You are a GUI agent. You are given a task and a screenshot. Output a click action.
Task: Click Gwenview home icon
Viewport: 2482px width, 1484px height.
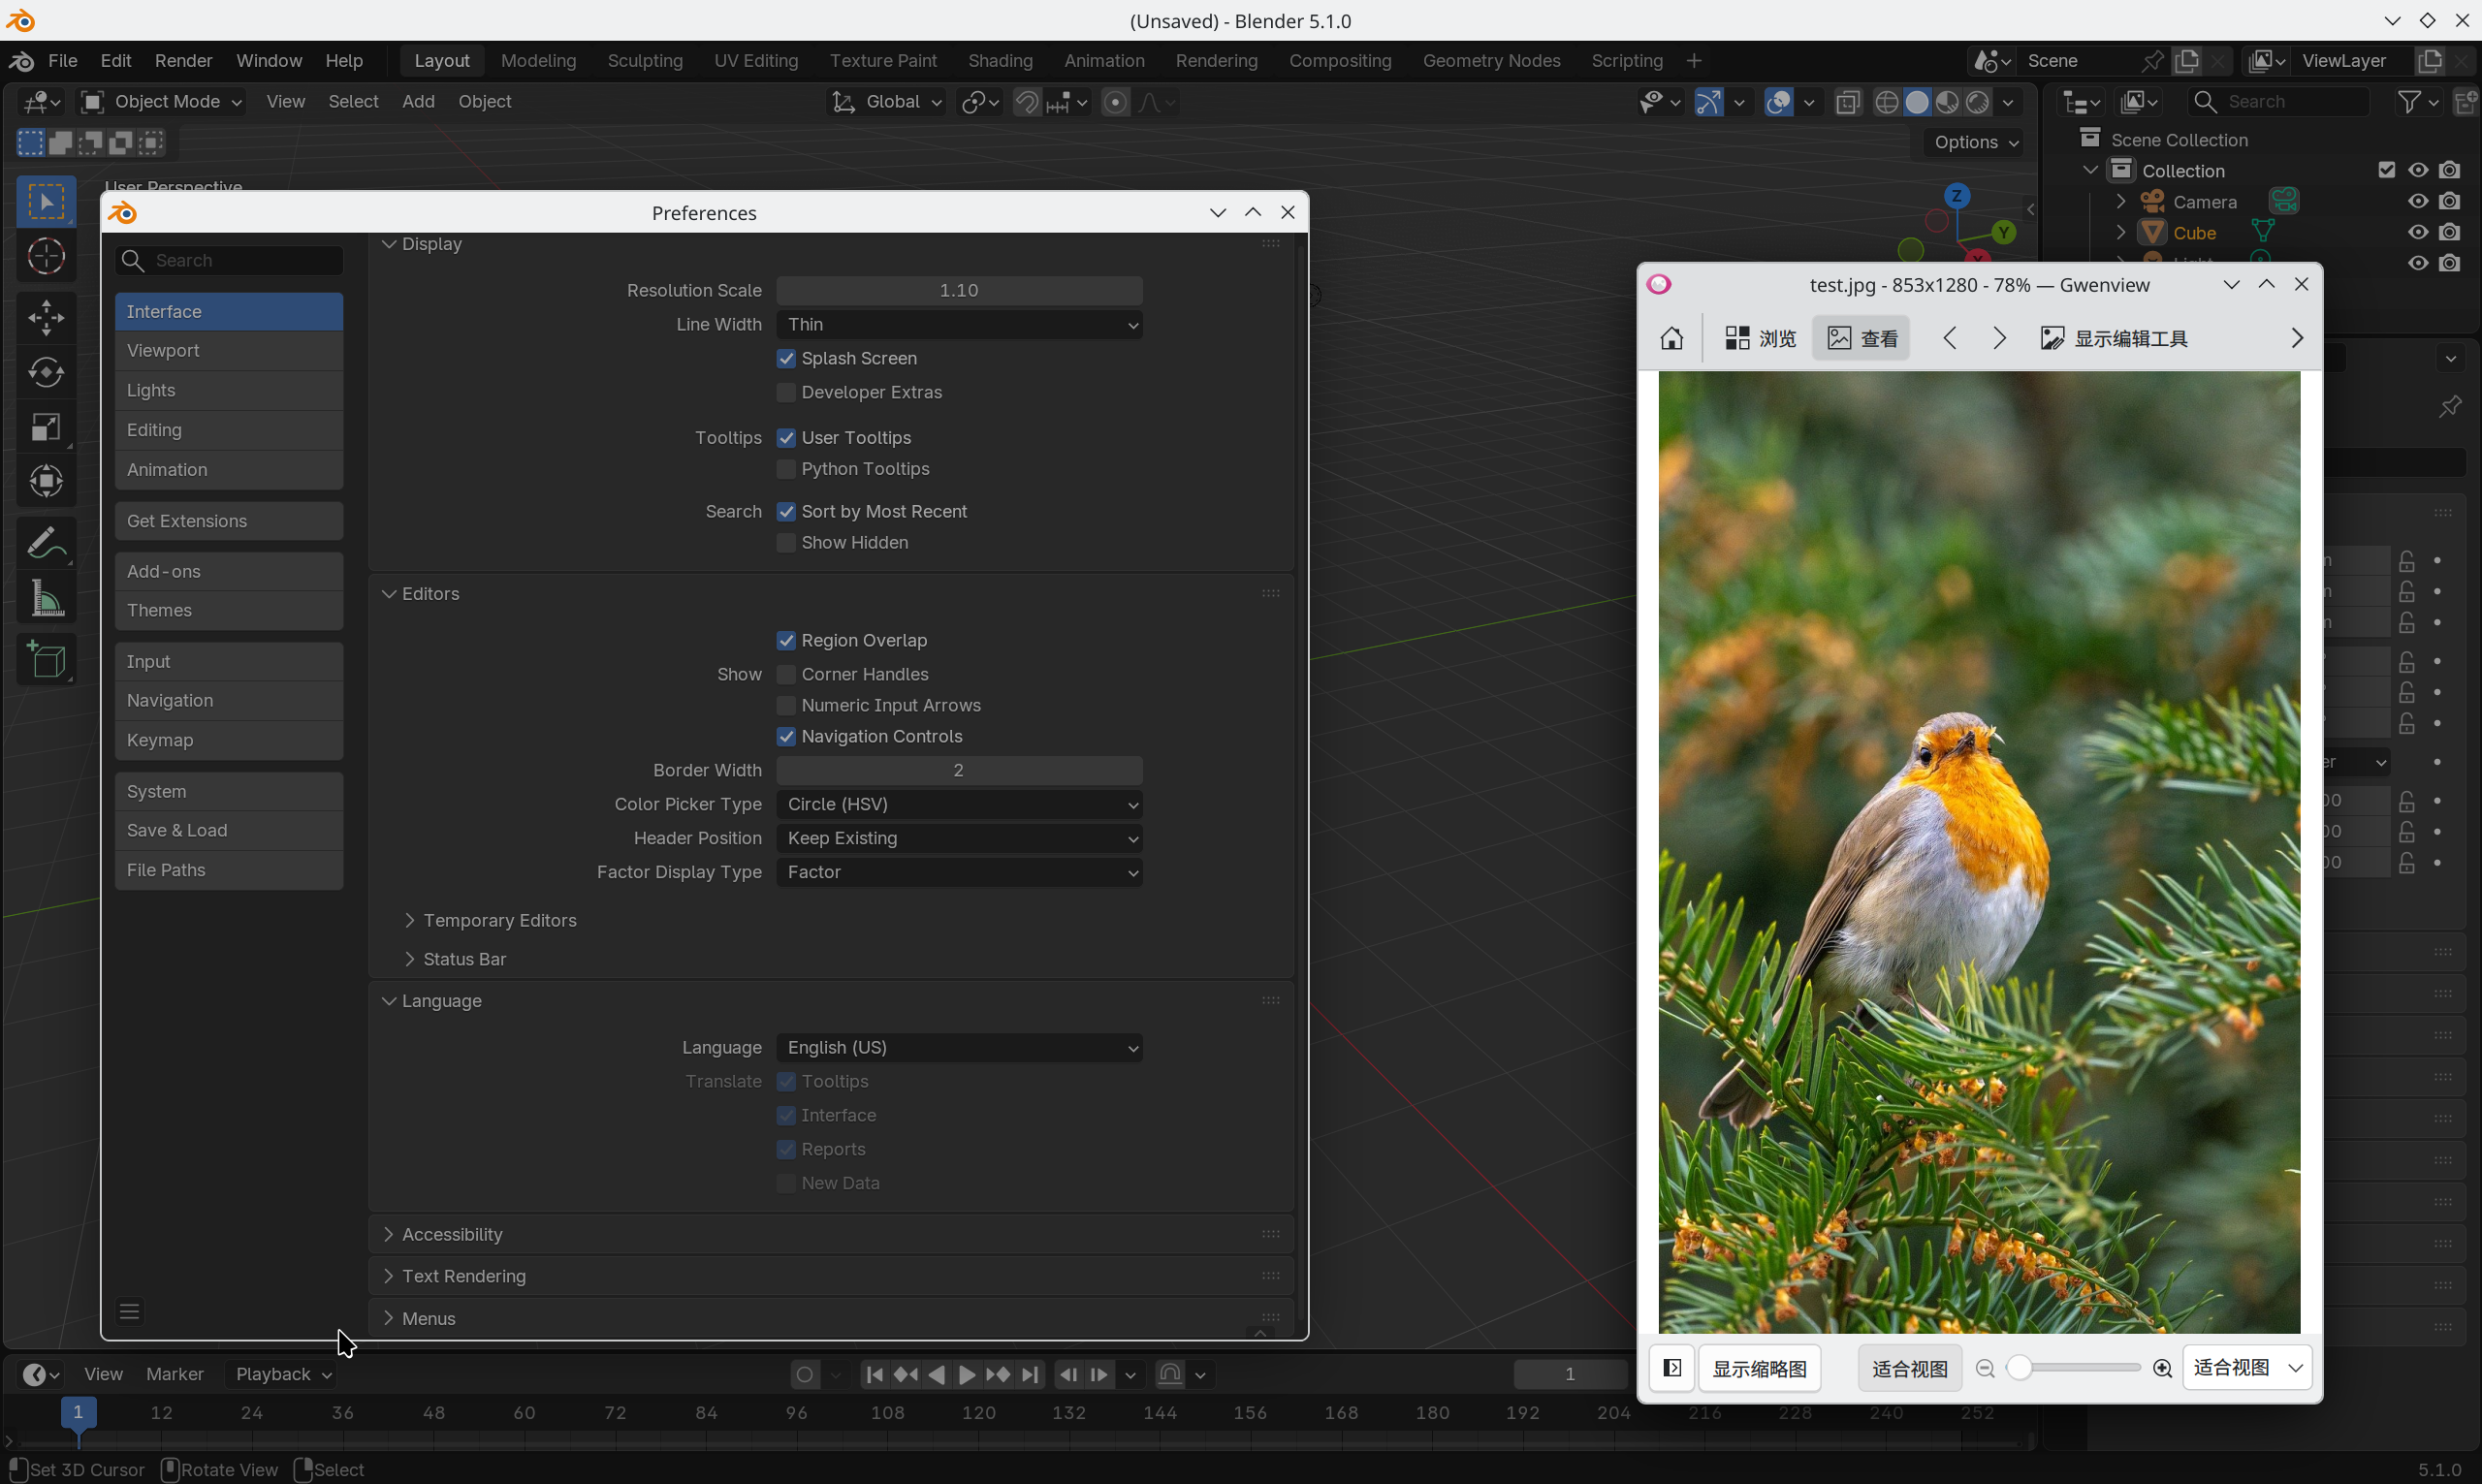(x=1671, y=339)
